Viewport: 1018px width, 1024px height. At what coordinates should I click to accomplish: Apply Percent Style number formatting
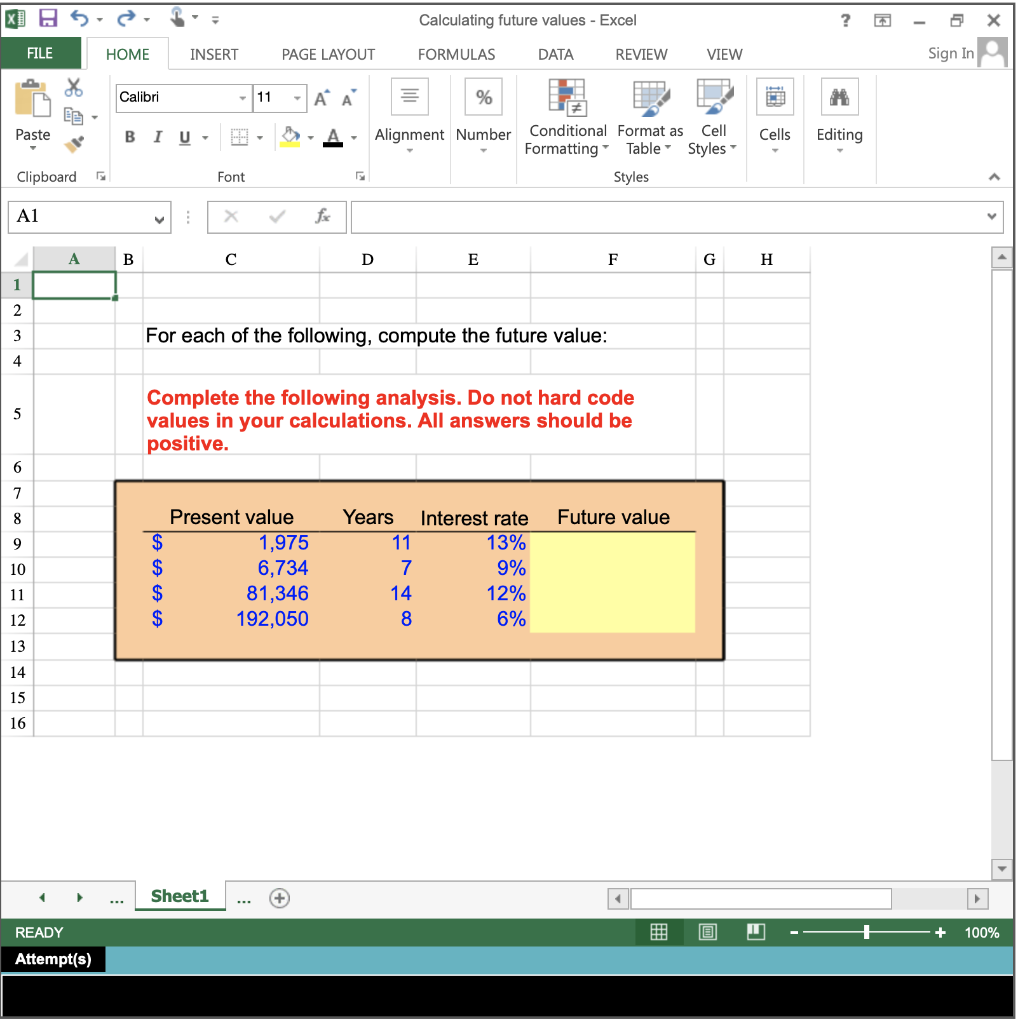[x=483, y=96]
